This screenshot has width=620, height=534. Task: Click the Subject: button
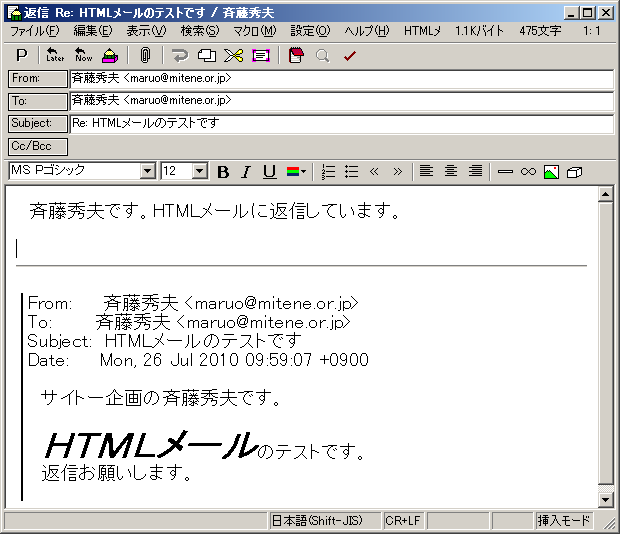(x=38, y=124)
